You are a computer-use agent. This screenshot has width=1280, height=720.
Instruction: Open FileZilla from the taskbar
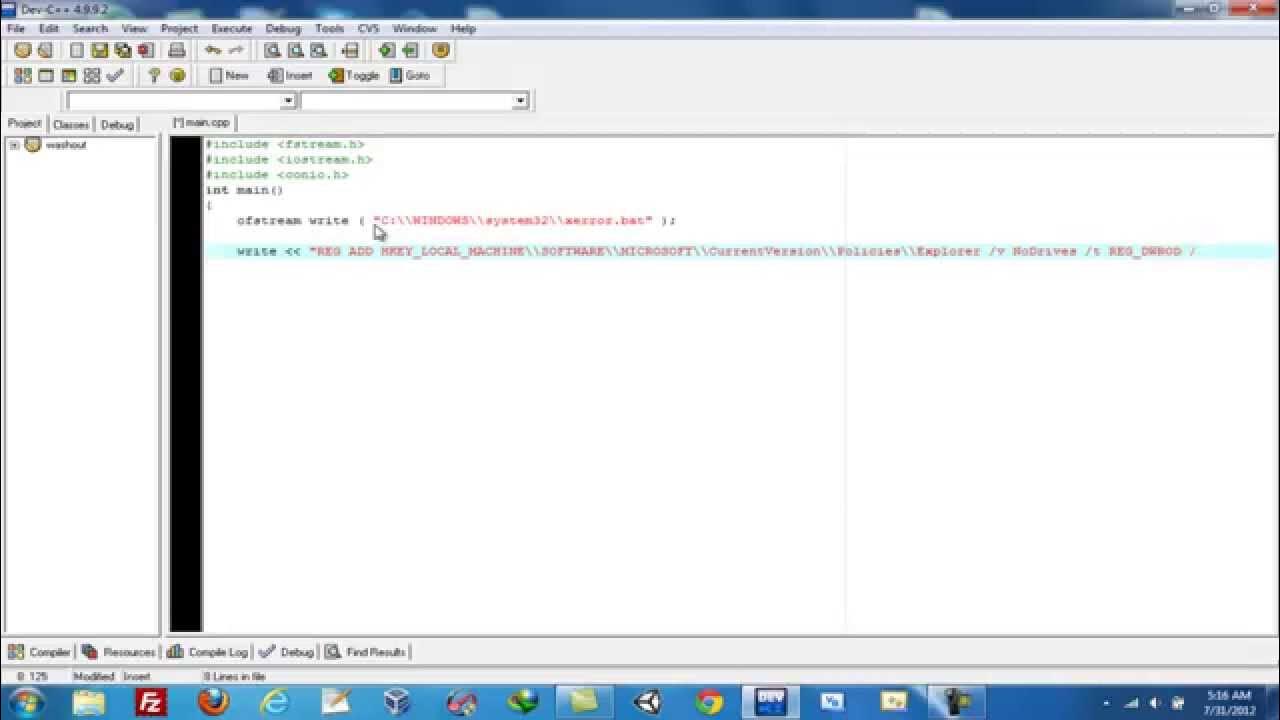click(151, 702)
